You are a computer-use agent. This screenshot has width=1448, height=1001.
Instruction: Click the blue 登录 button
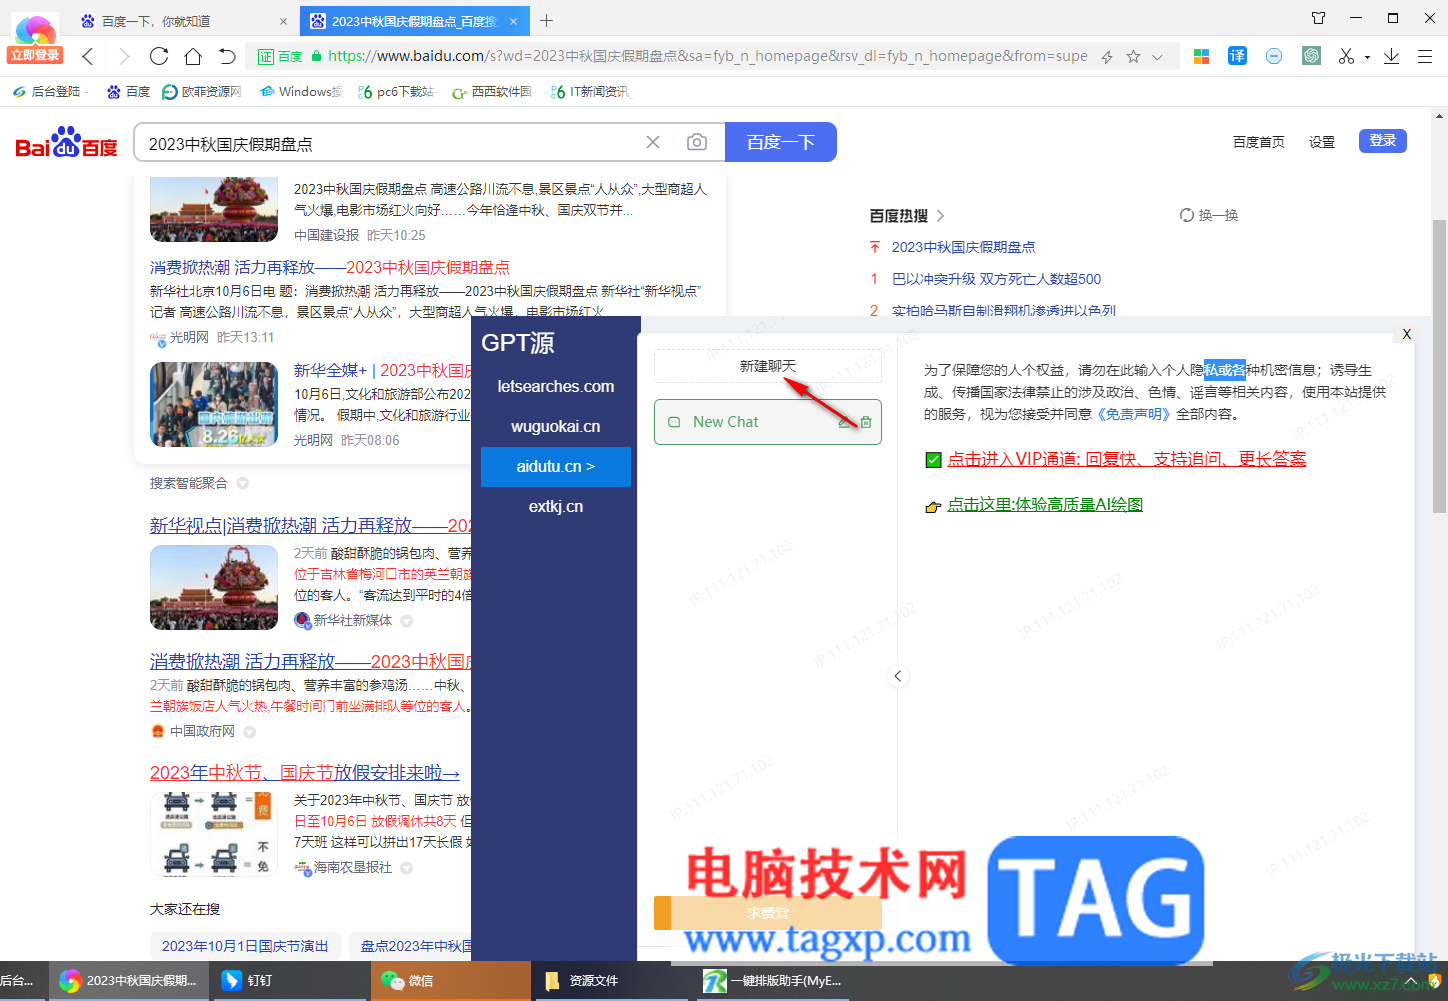tap(1383, 141)
